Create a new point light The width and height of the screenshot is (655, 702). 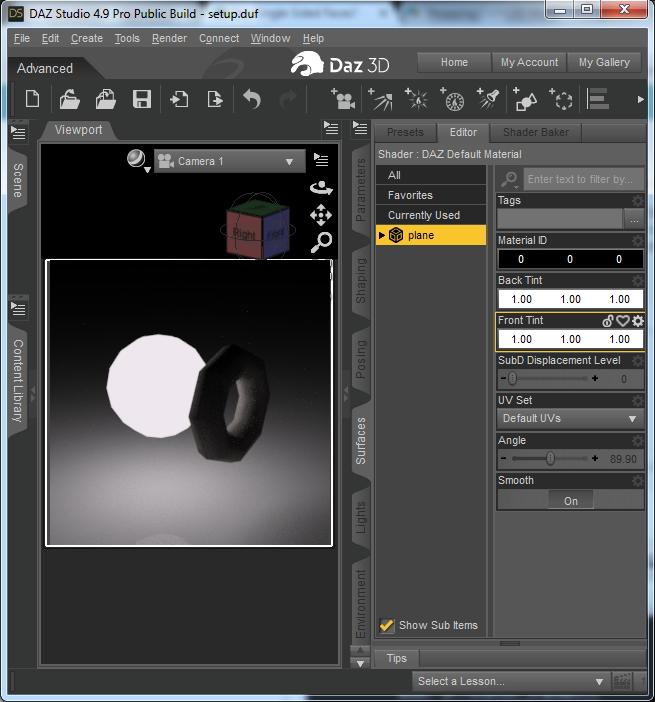click(416, 99)
